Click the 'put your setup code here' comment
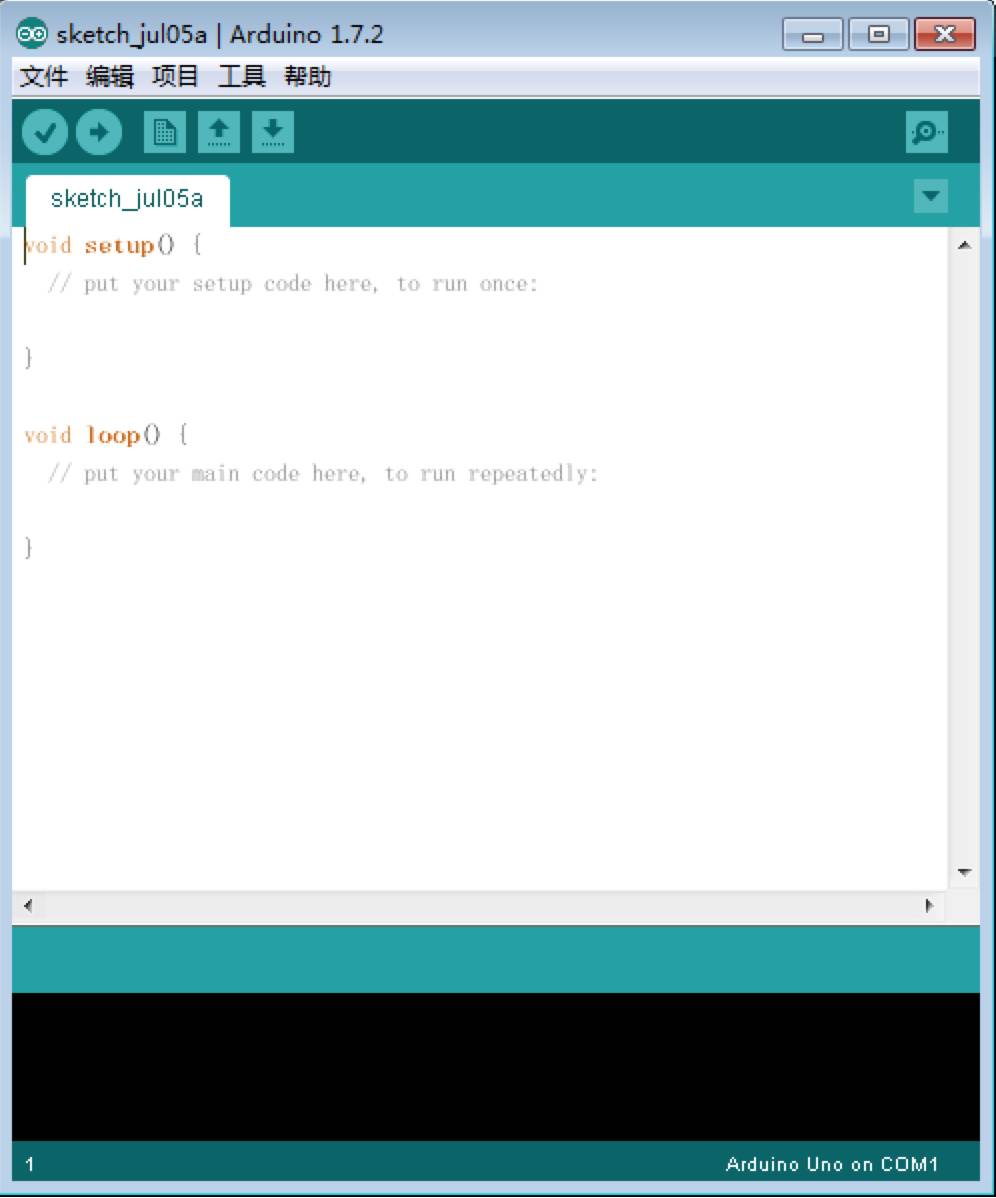Image resolution: width=996 pixels, height=1198 pixels. [x=293, y=284]
